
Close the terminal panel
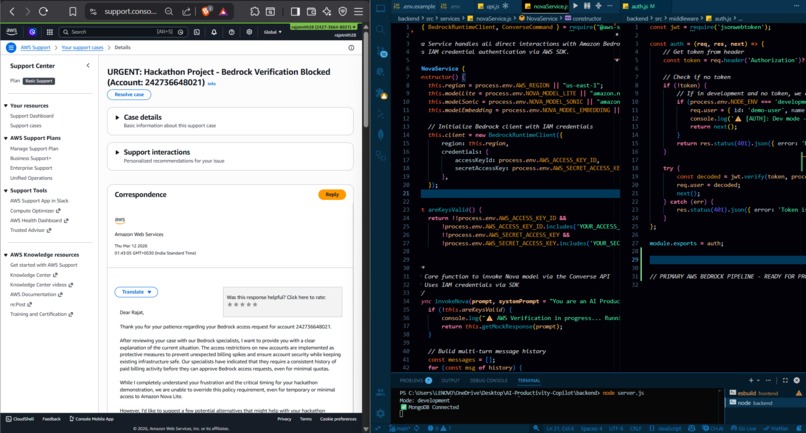coord(796,381)
